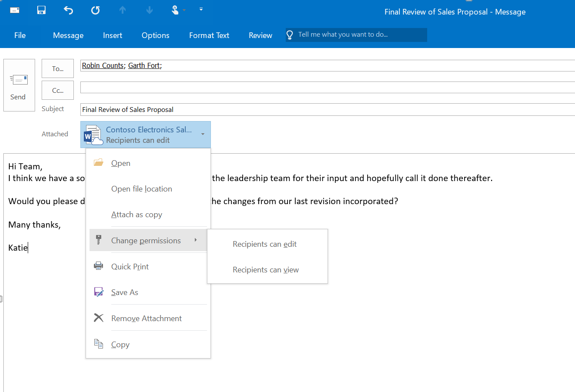Click the submenu arrow of Change permissions
The width and height of the screenshot is (575, 392).
195,240
